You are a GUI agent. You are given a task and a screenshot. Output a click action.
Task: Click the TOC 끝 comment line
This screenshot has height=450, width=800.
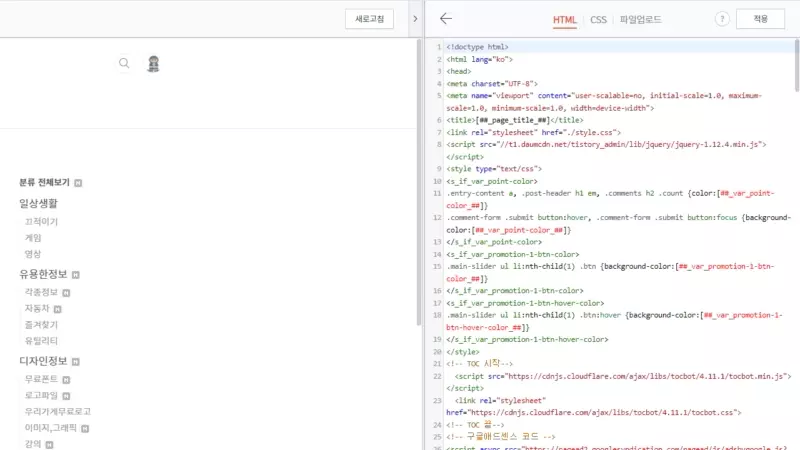tap(475, 424)
